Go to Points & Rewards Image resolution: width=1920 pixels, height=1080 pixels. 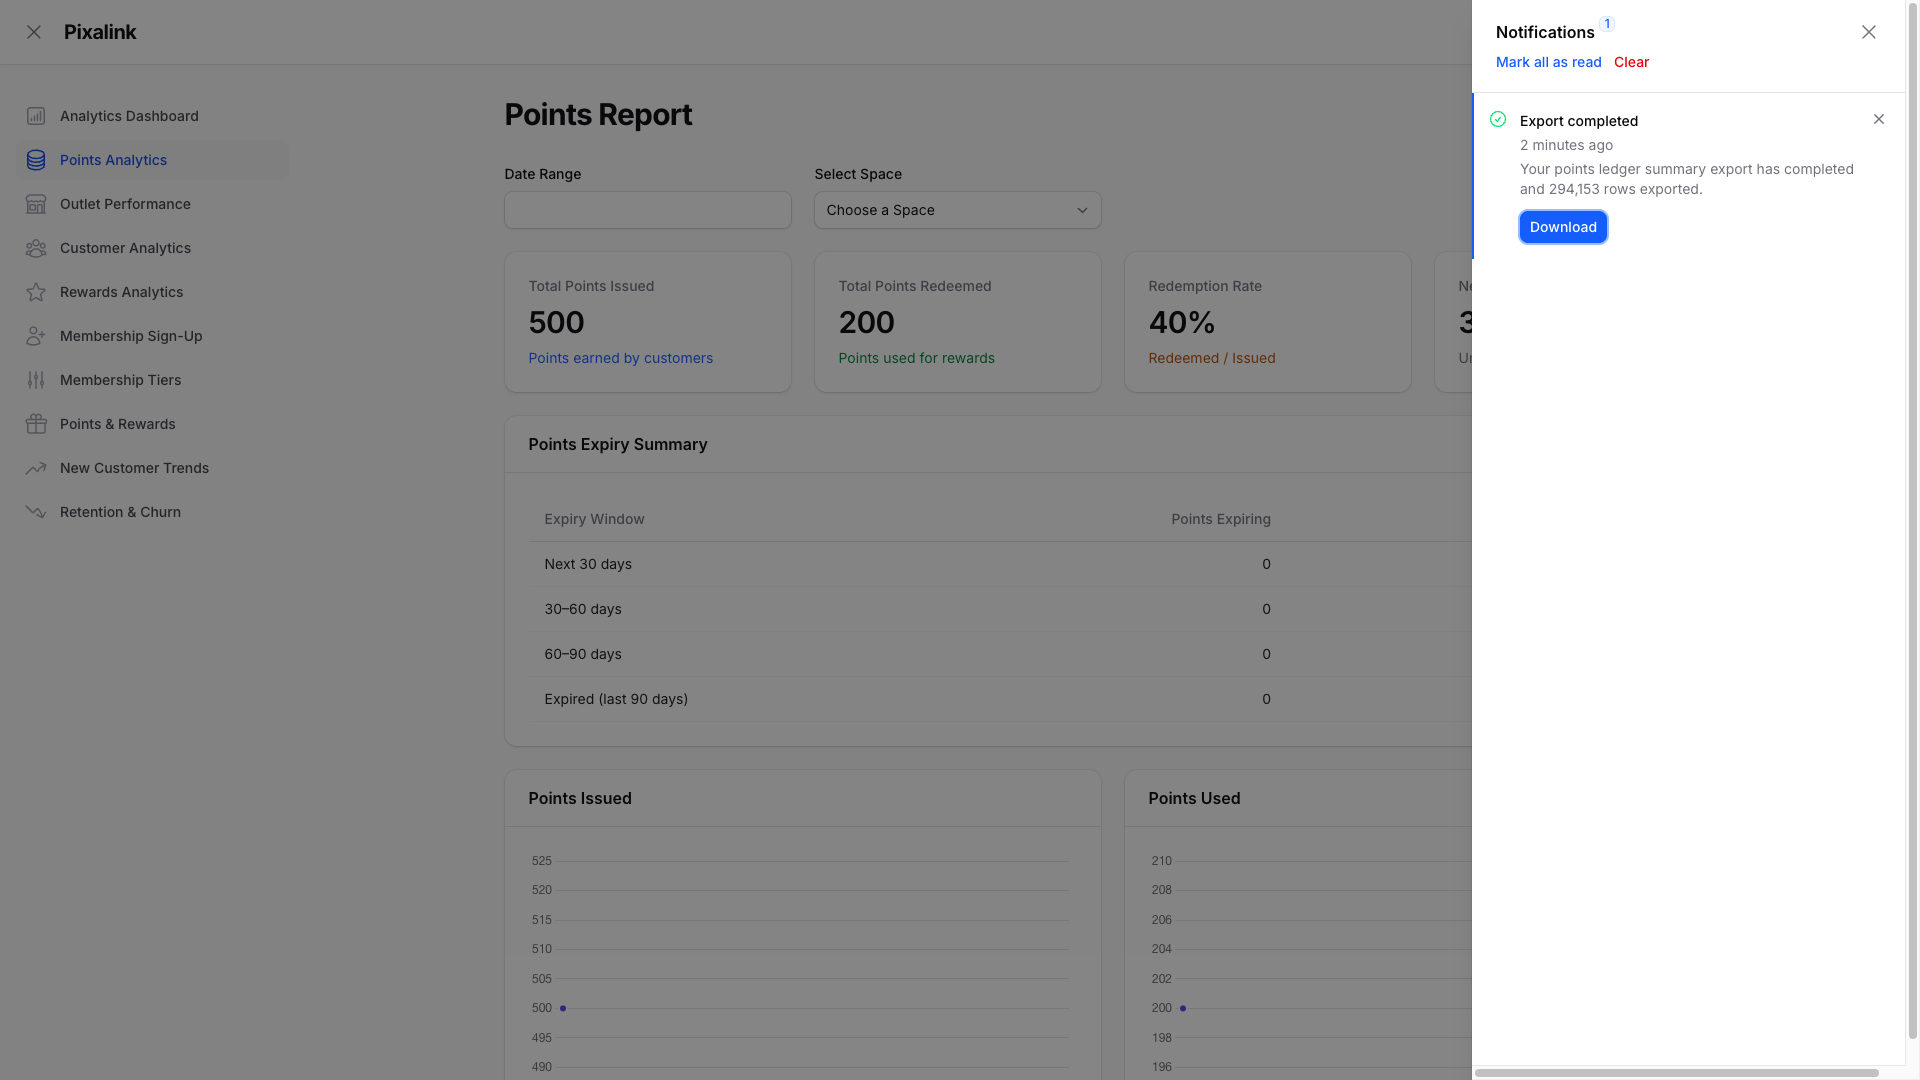coord(152,424)
